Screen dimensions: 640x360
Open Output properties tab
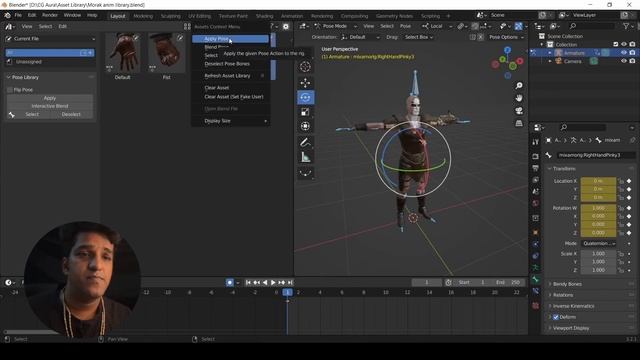click(536, 168)
